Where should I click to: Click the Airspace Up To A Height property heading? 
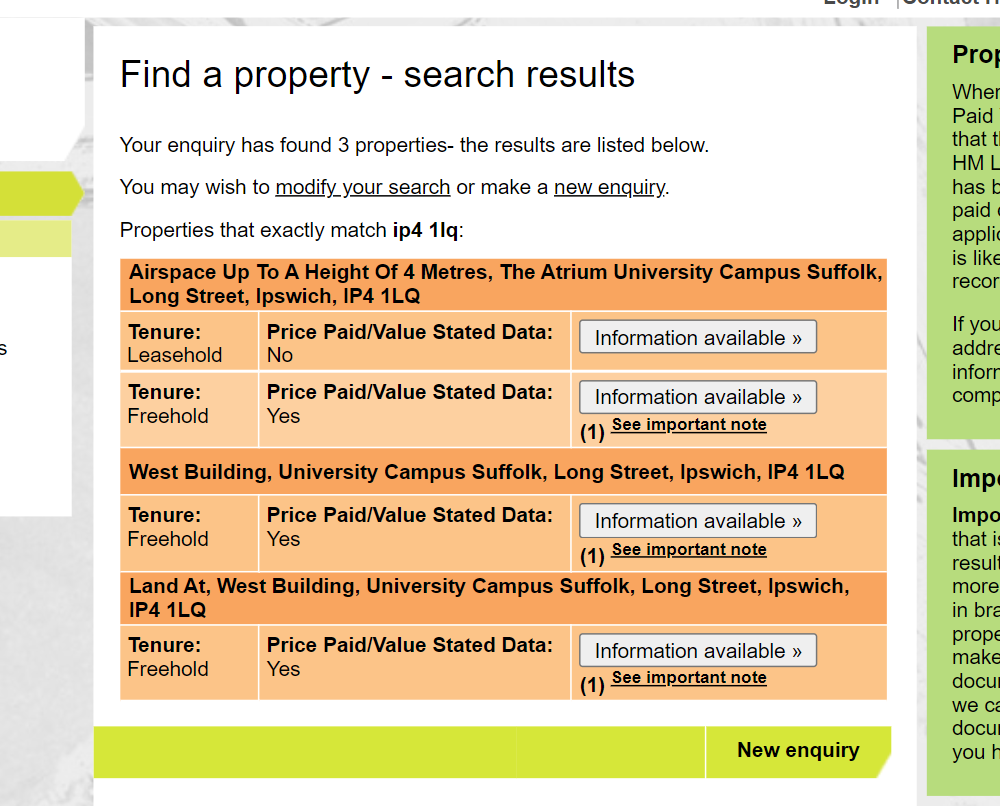(x=504, y=284)
